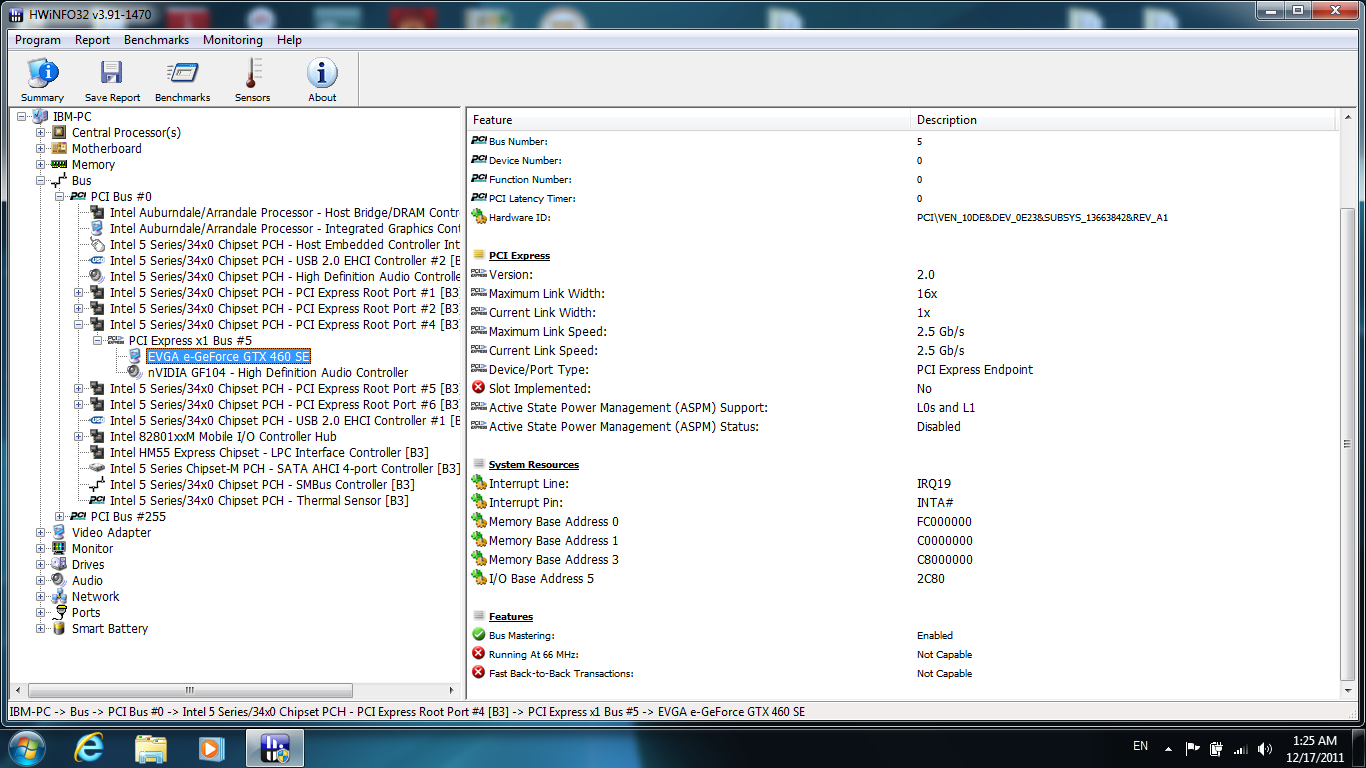Launch Windows Media Player from taskbar
The height and width of the screenshot is (768, 1366).
[211, 748]
